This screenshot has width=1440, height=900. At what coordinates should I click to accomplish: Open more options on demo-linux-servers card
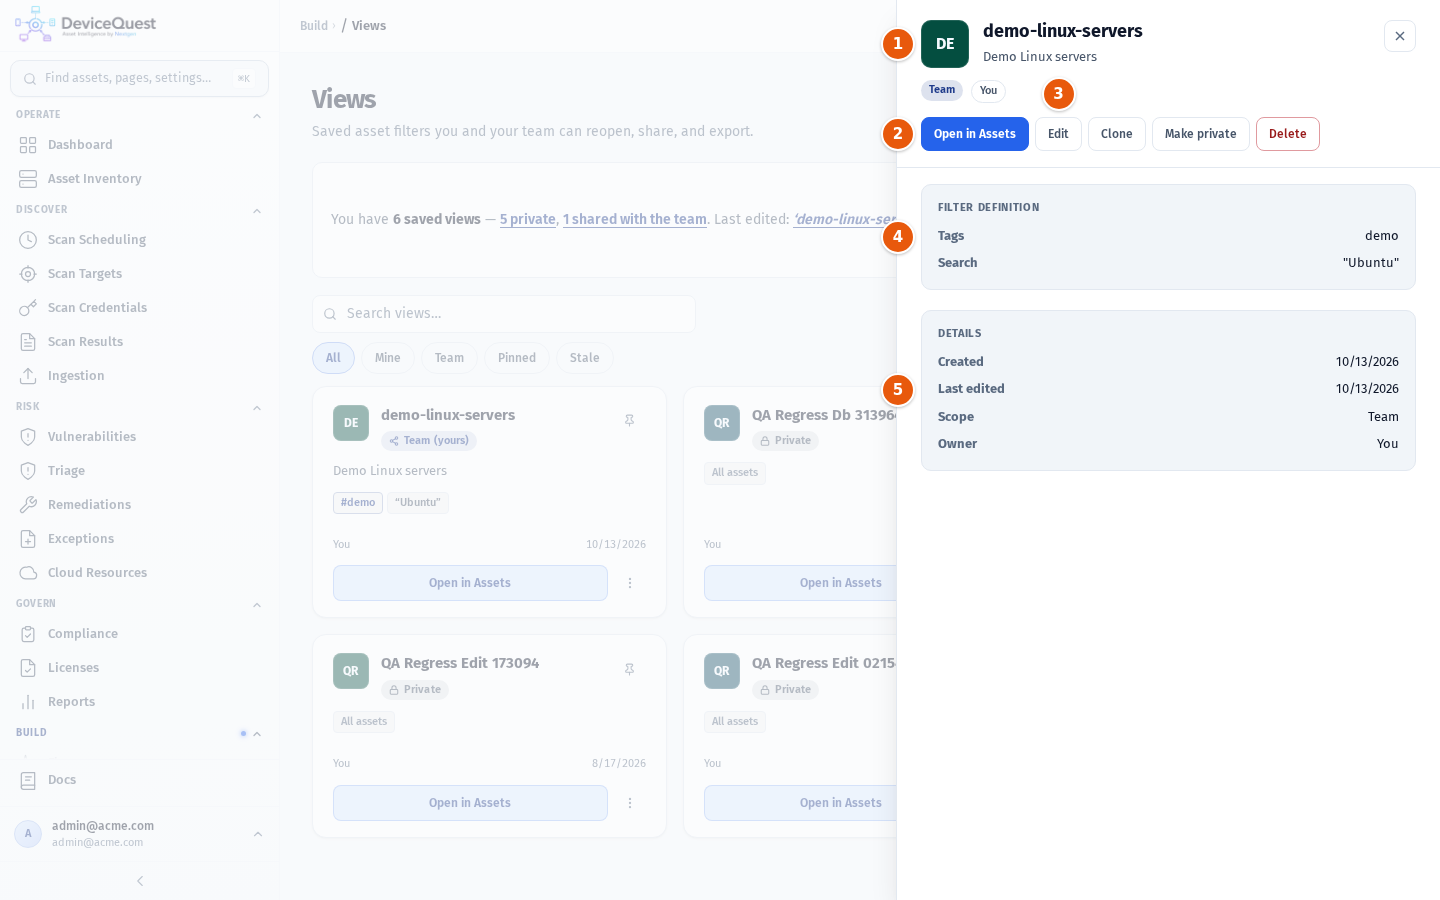(x=630, y=583)
